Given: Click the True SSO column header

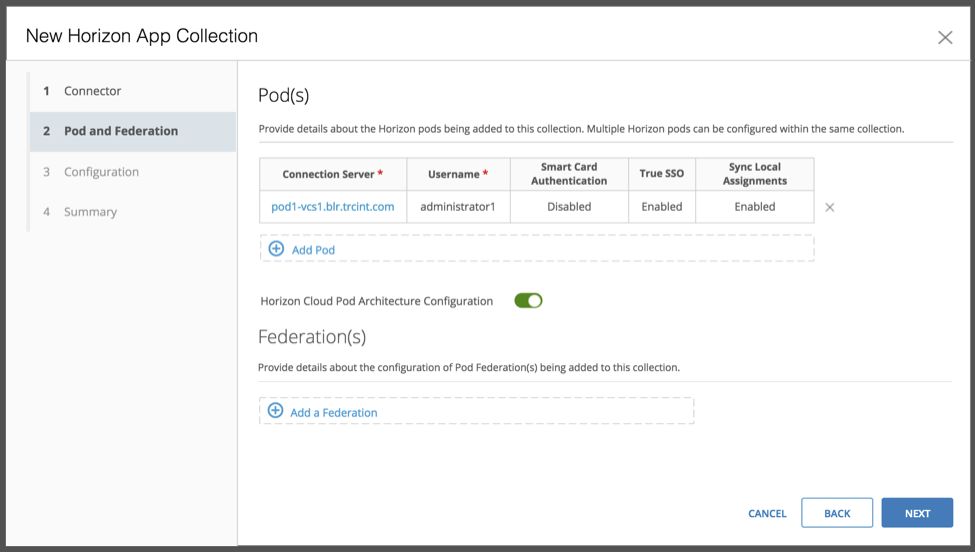Looking at the screenshot, I should click(662, 174).
